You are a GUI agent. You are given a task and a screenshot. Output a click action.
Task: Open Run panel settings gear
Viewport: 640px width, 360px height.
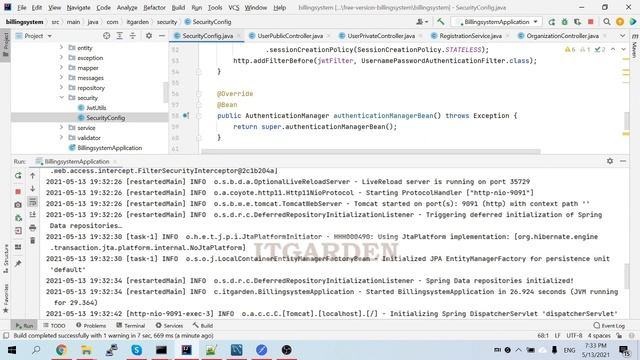pyautogui.click(x=610, y=161)
